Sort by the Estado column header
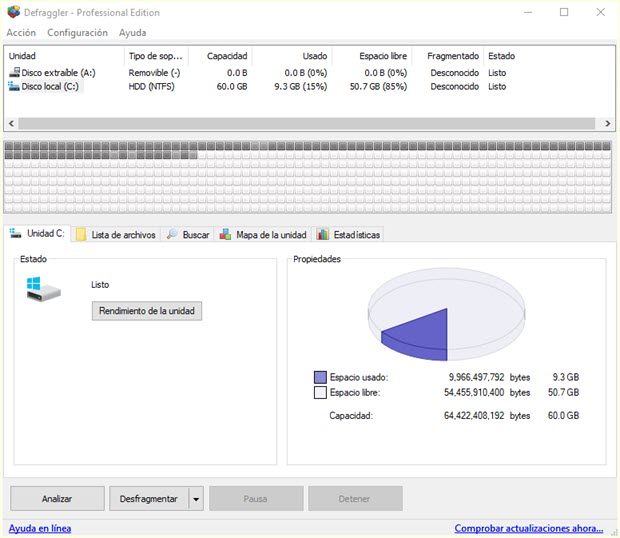Image resolution: width=620 pixels, height=538 pixels. [501, 56]
